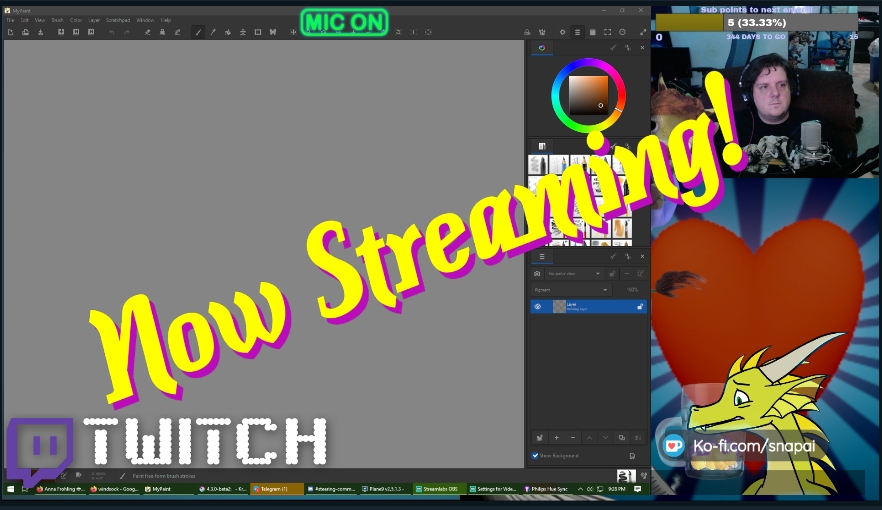Open Philips Hue Sync from taskbar
Screen dimensions: 882x510
(546, 489)
